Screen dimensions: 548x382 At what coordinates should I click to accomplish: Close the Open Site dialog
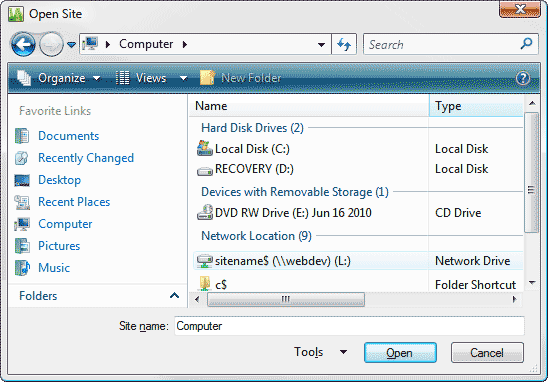tap(520, 9)
